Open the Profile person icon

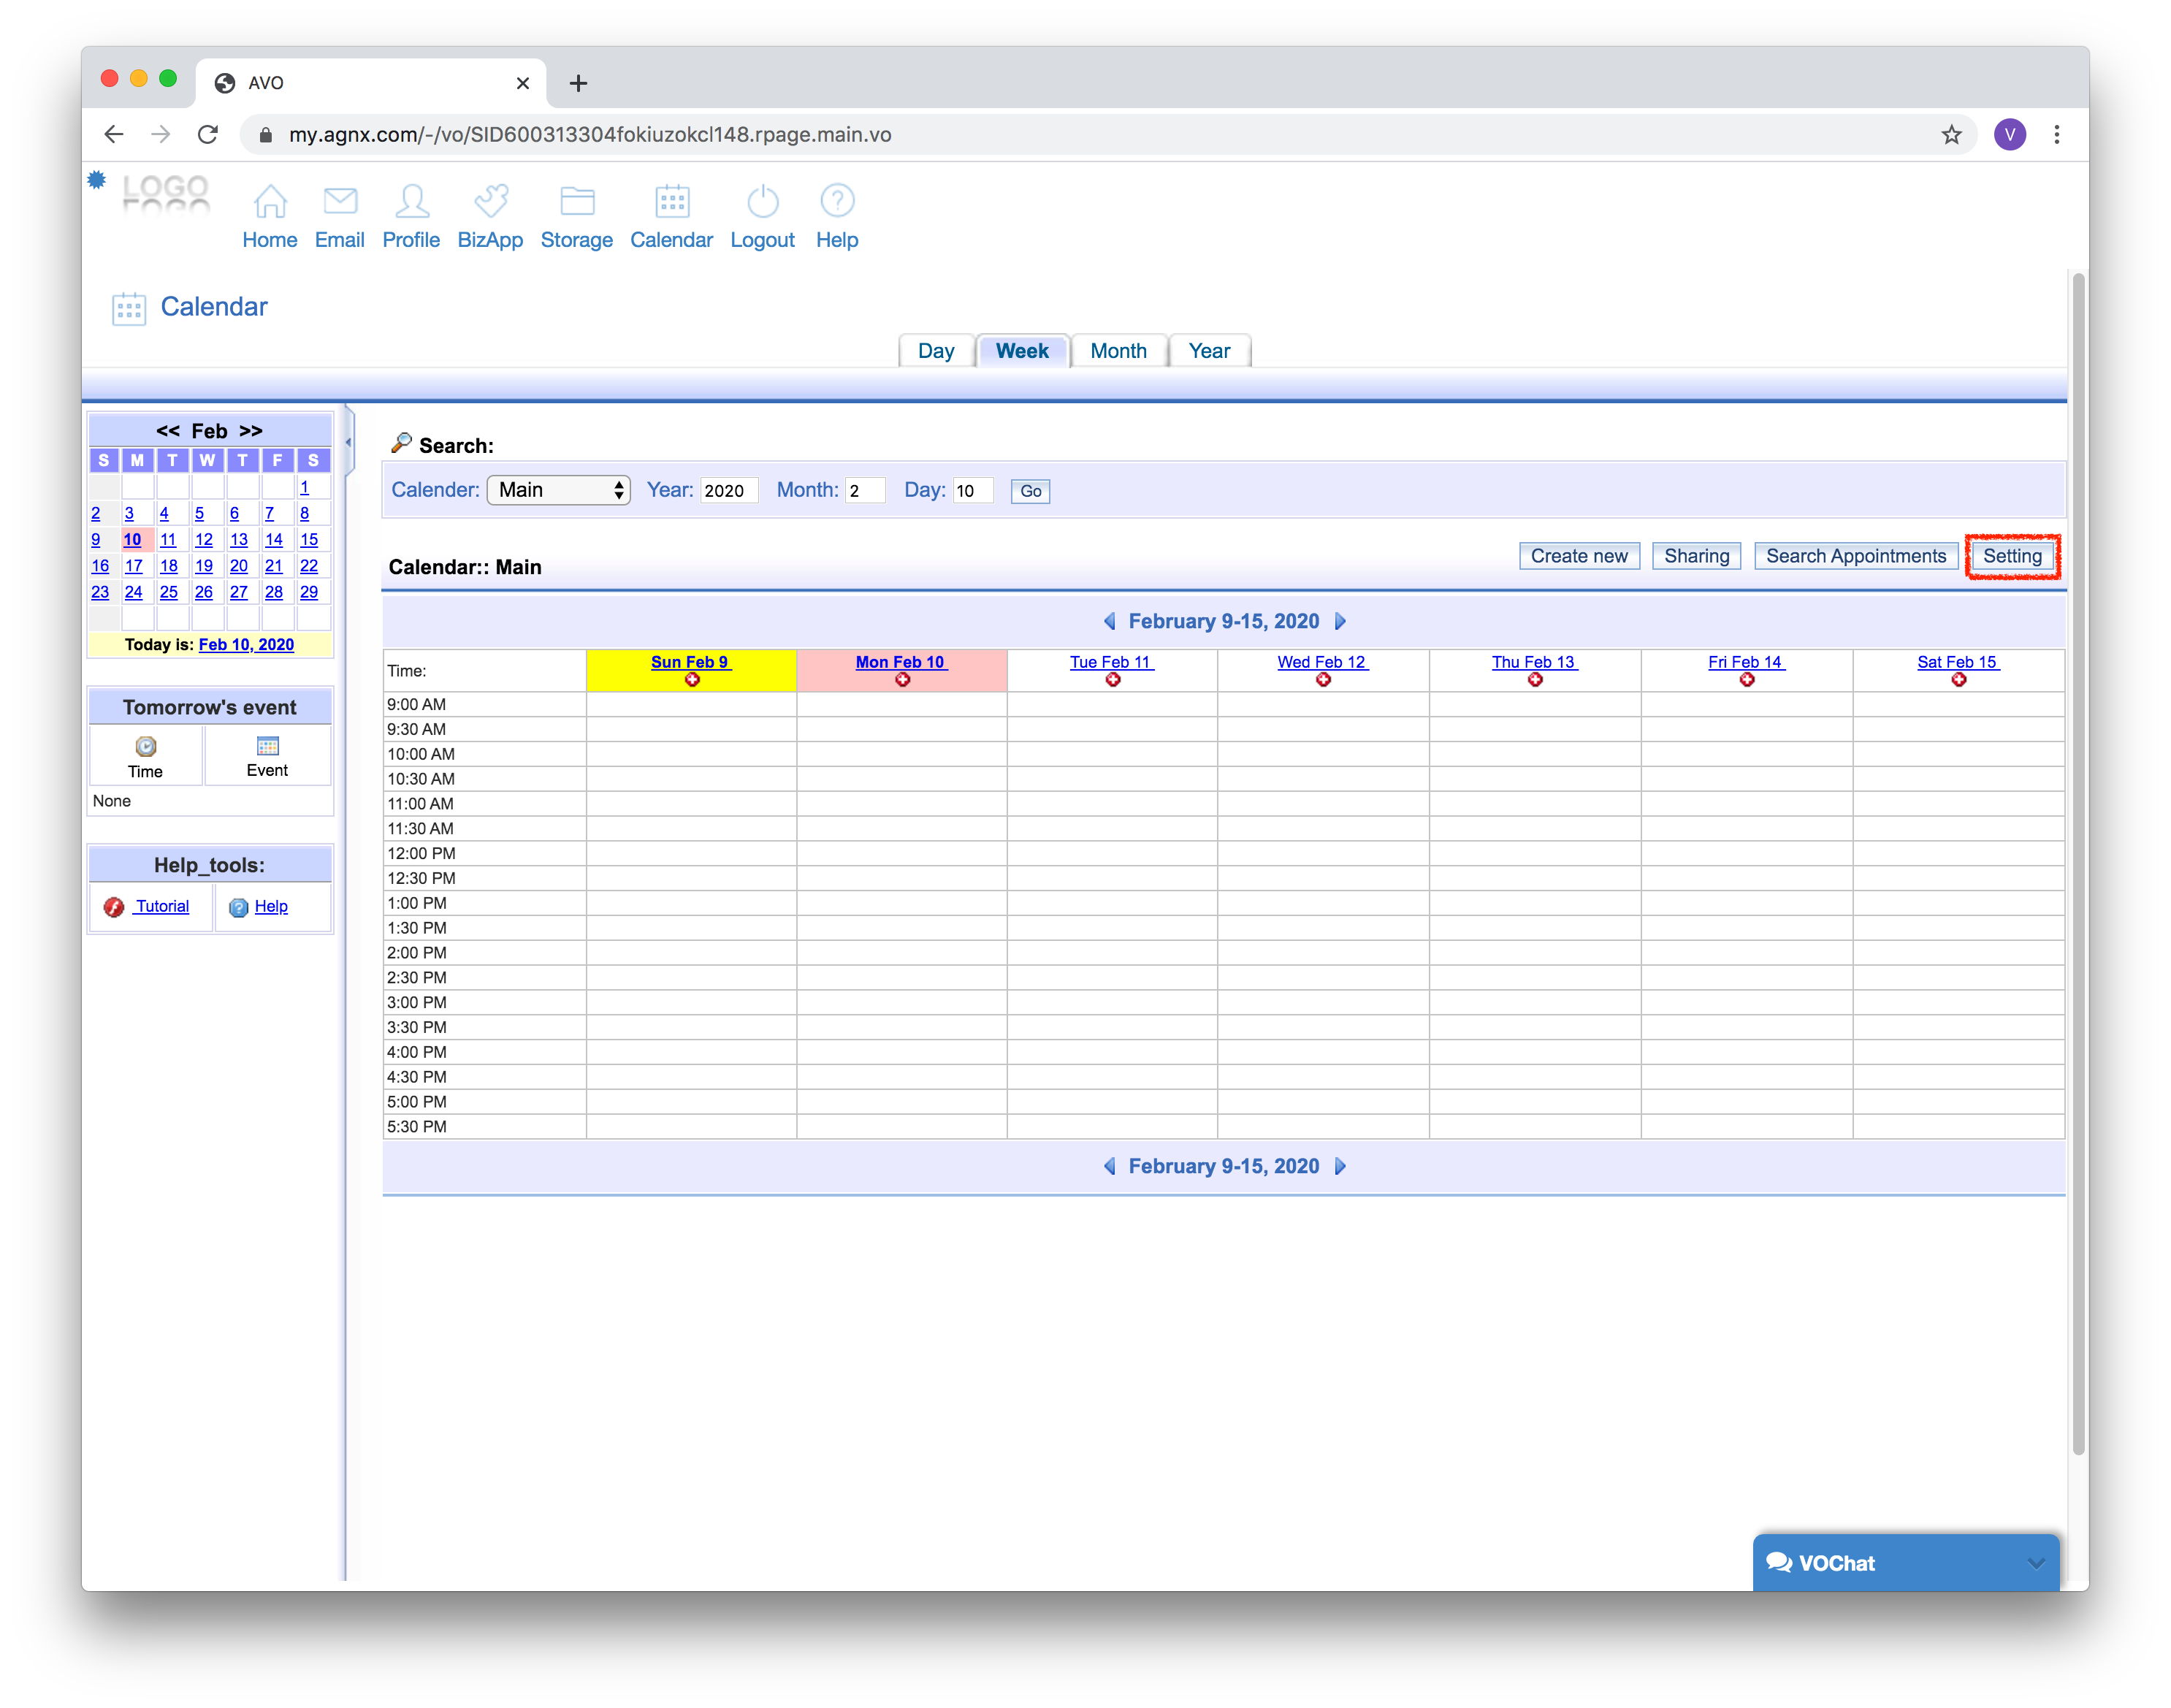coord(411,201)
